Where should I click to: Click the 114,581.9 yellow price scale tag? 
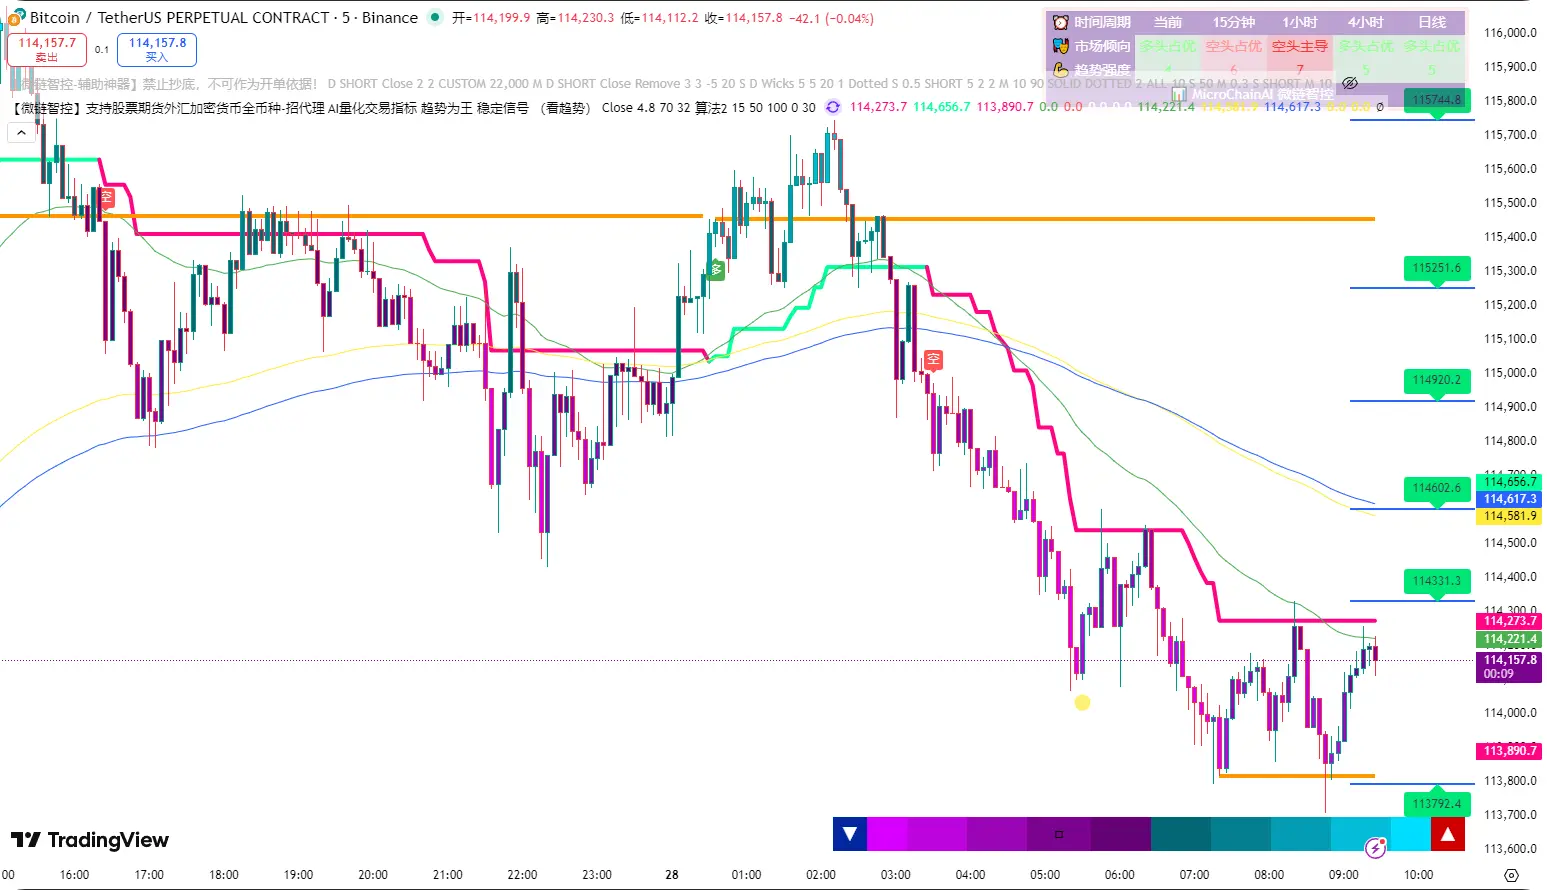click(1509, 516)
